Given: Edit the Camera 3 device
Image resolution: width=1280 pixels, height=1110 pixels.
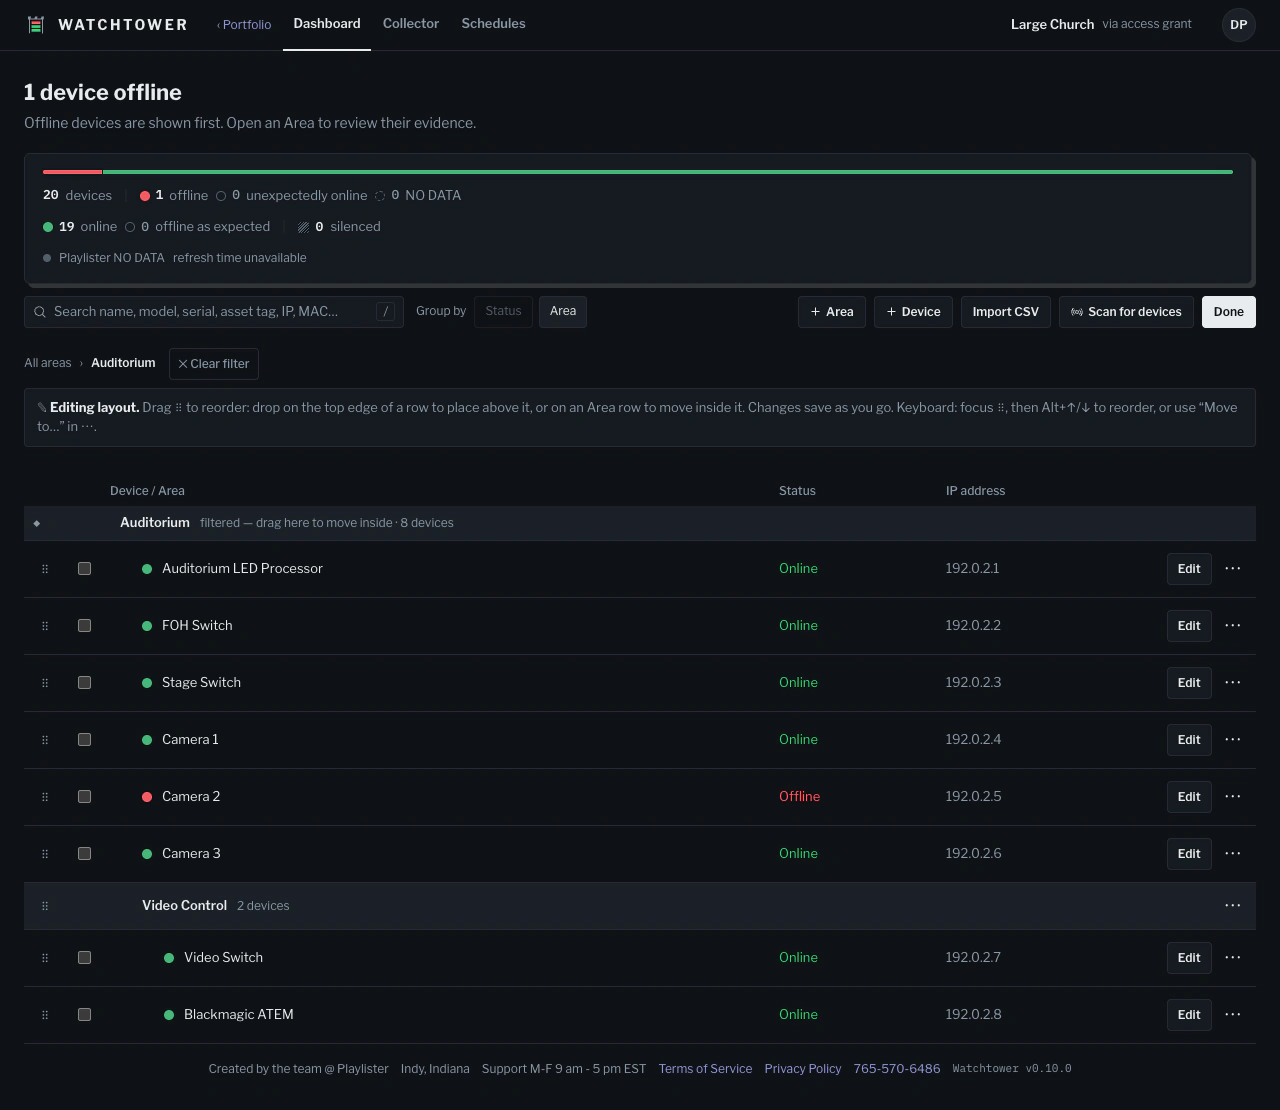Looking at the screenshot, I should [1189, 853].
